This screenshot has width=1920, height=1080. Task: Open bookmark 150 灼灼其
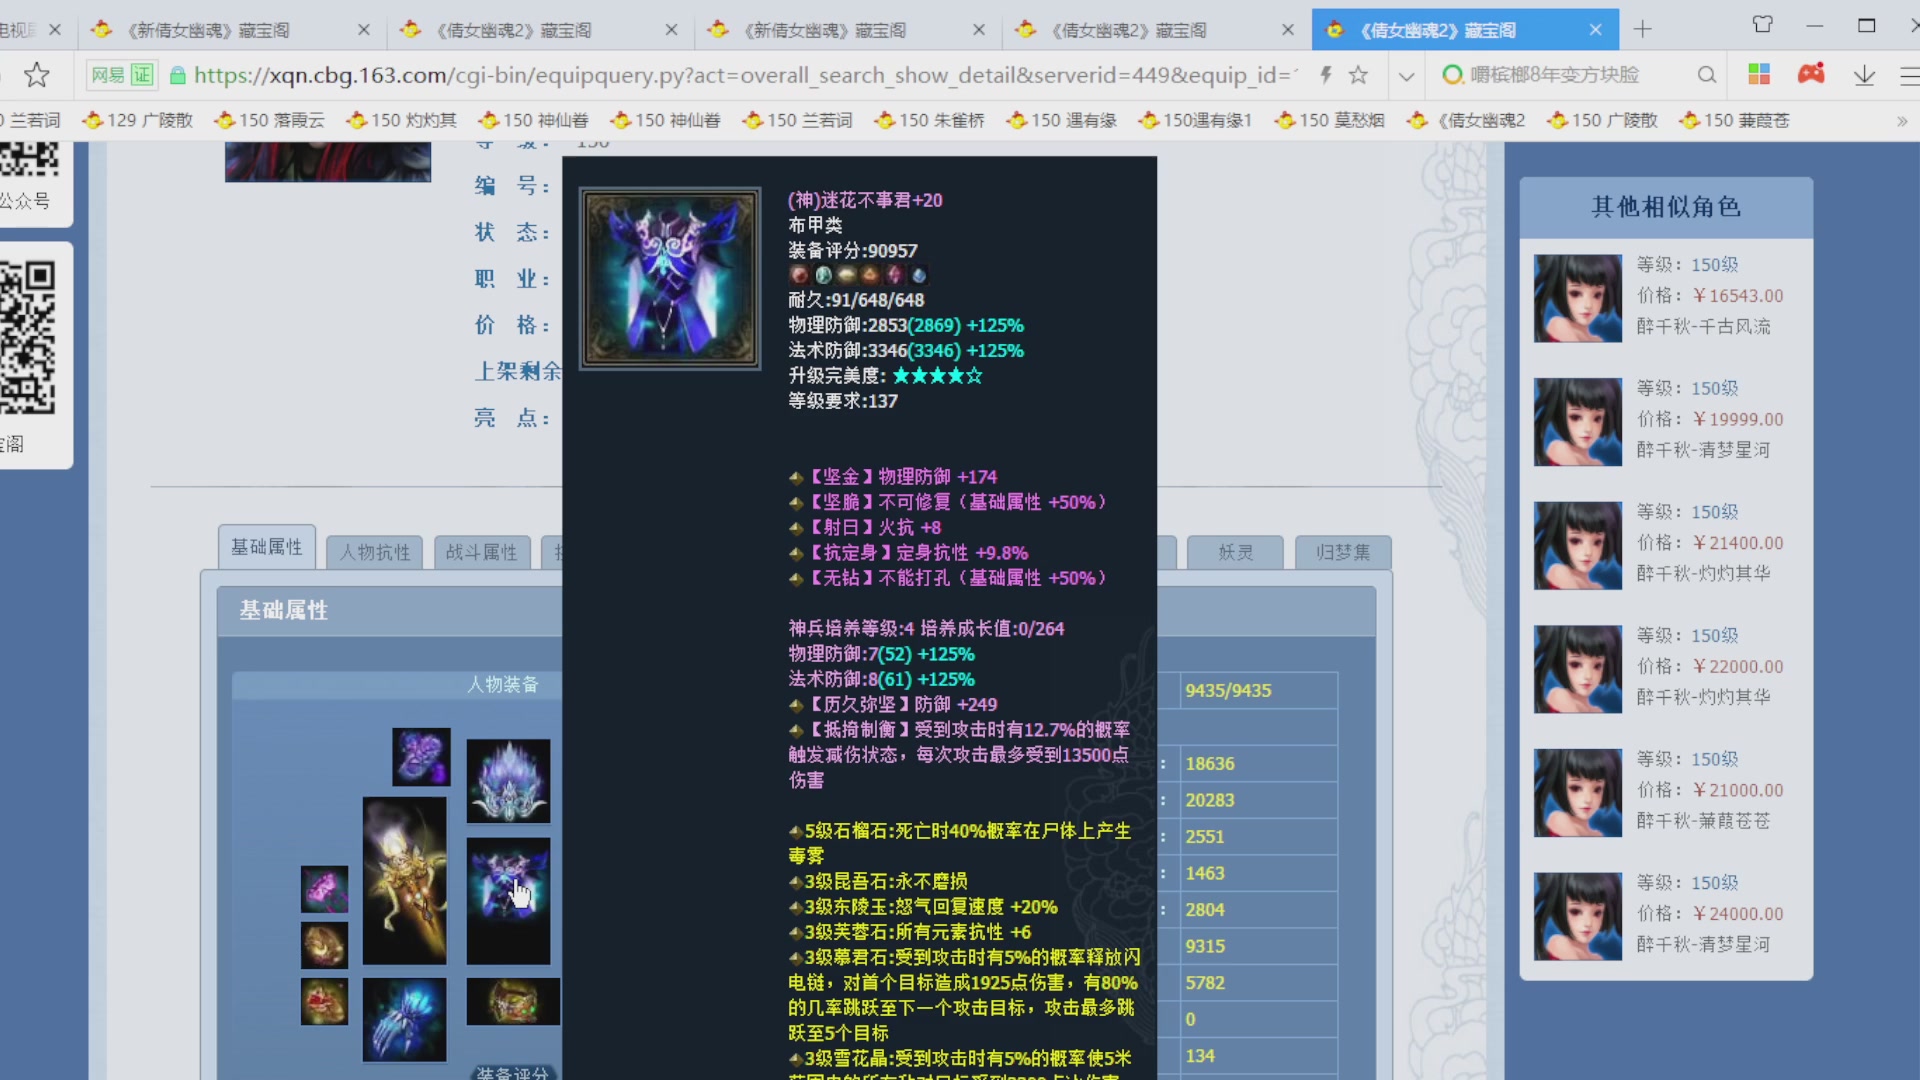[401, 120]
